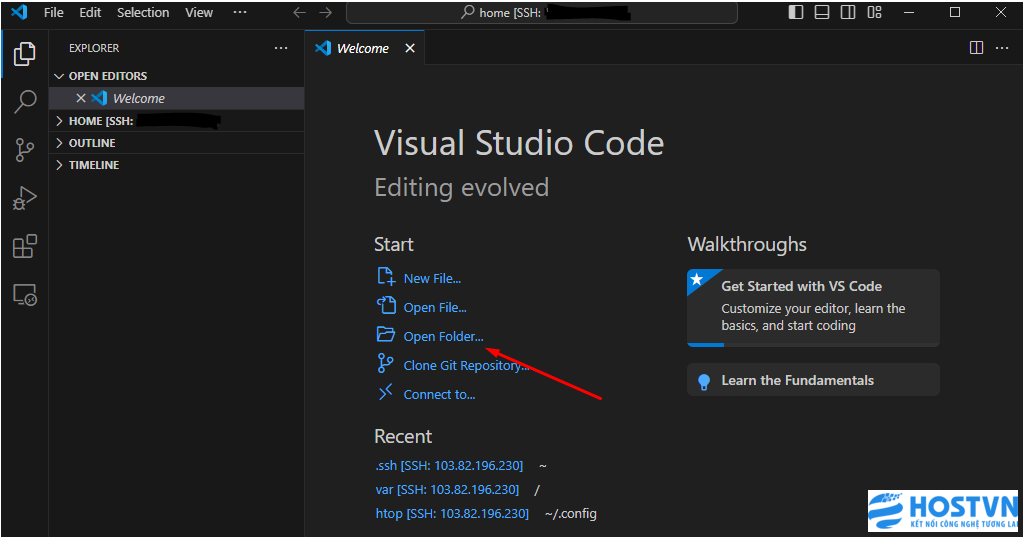Open the View menu
Screen dimensions: 1023x537
(x=199, y=12)
